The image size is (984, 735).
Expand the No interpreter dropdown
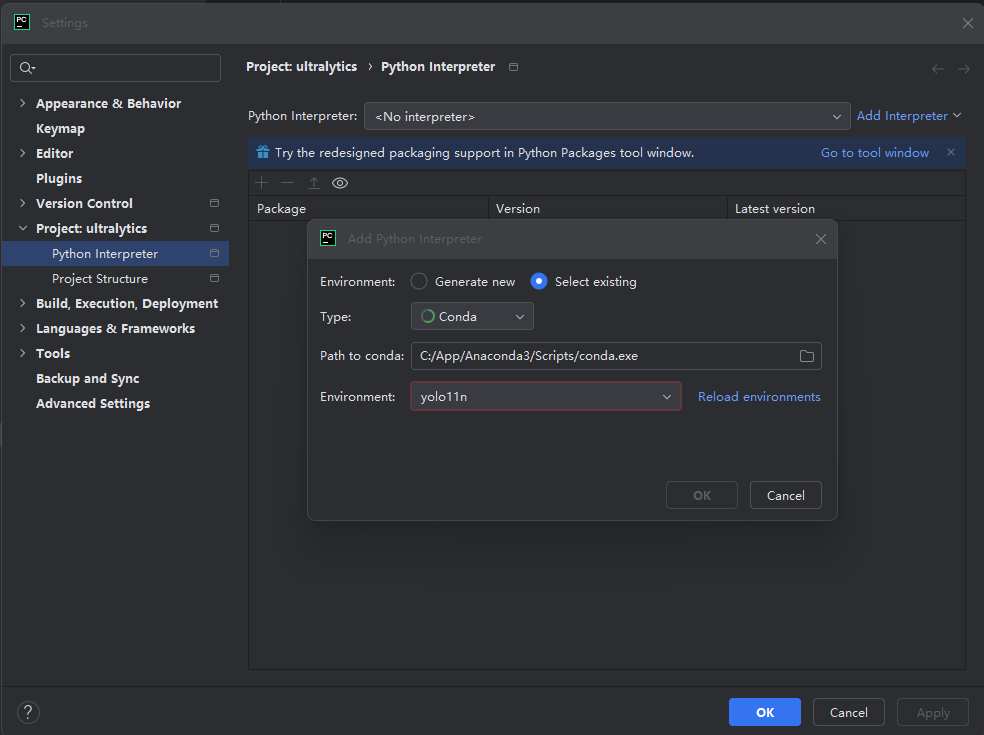coord(607,117)
